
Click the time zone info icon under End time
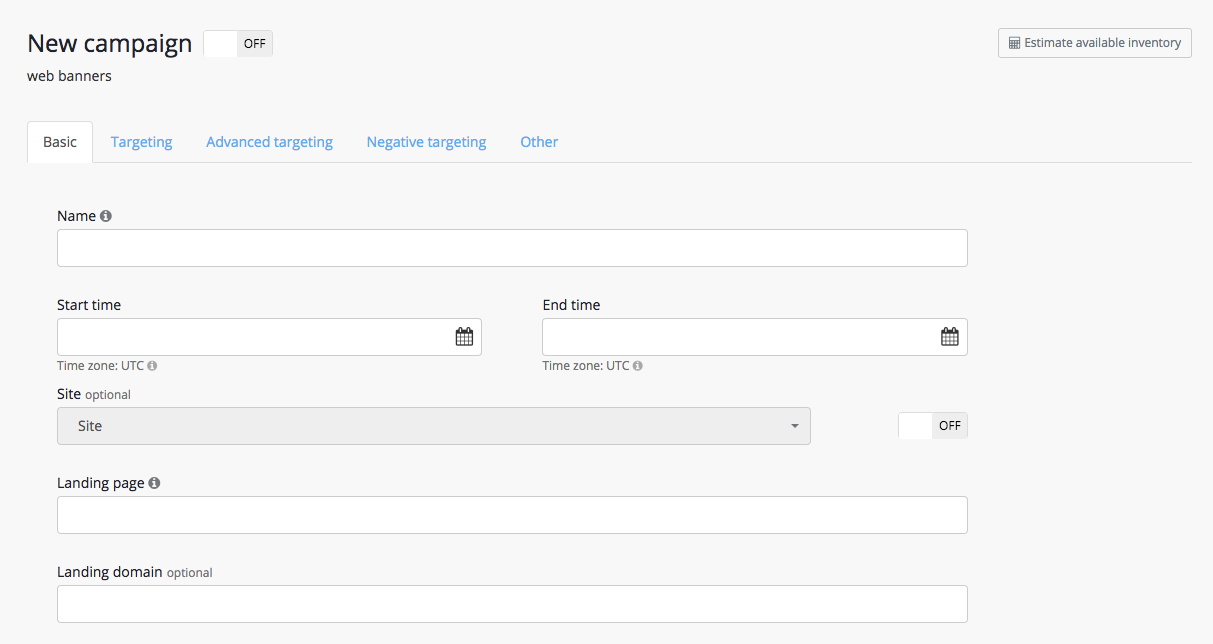point(637,366)
